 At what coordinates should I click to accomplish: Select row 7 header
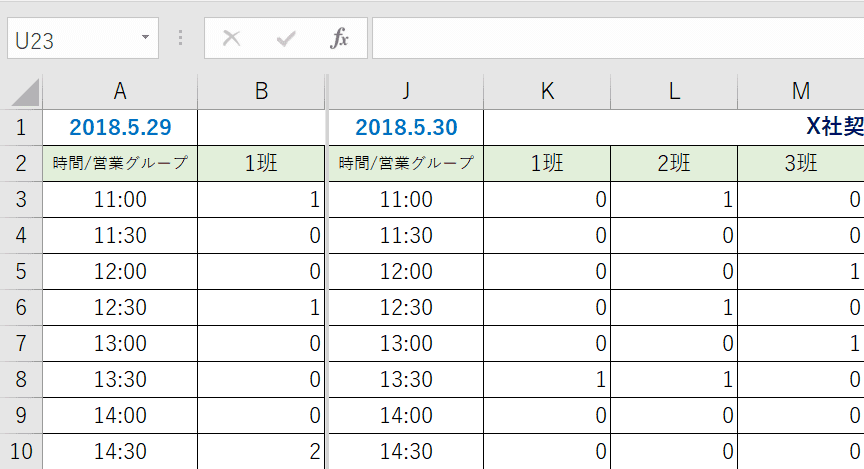21,343
